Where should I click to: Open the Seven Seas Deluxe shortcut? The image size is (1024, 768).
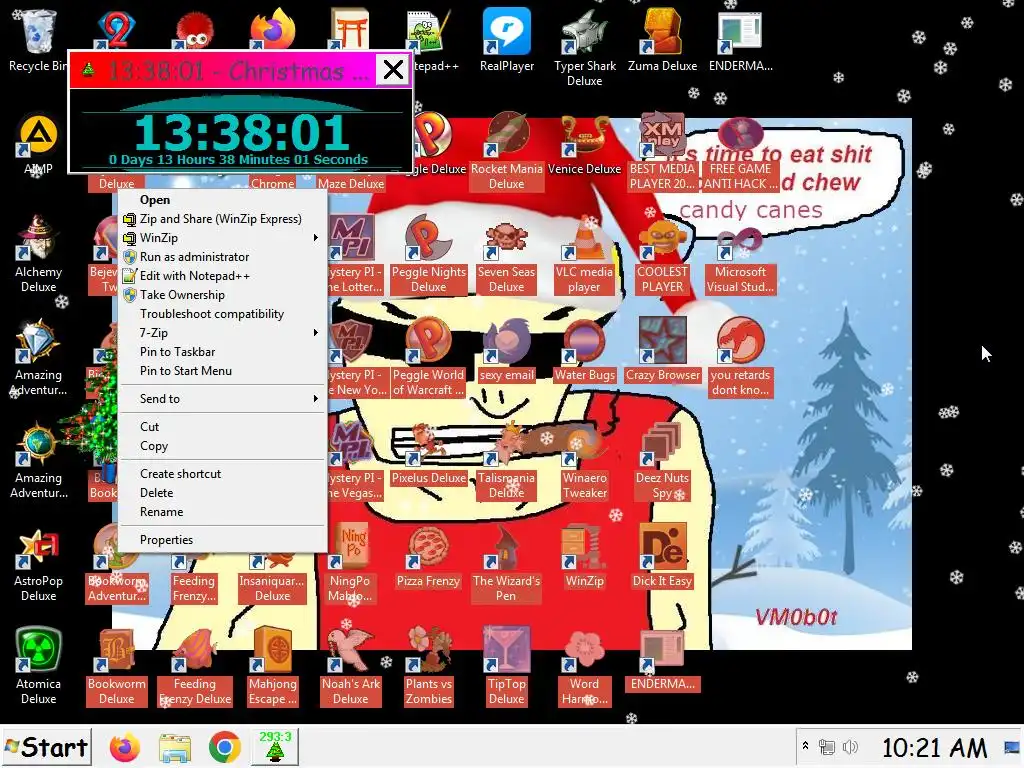click(506, 255)
